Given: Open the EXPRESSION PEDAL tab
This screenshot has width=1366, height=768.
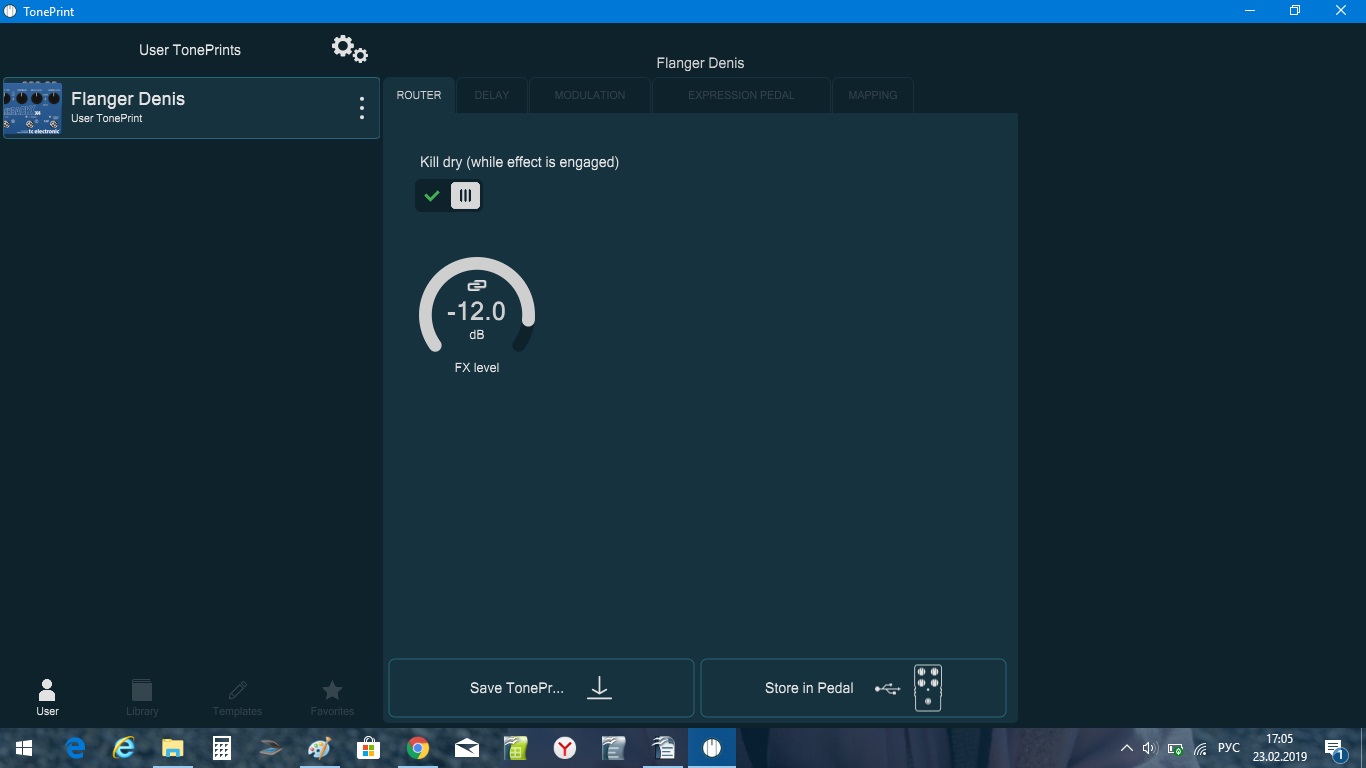Looking at the screenshot, I should tap(741, 95).
